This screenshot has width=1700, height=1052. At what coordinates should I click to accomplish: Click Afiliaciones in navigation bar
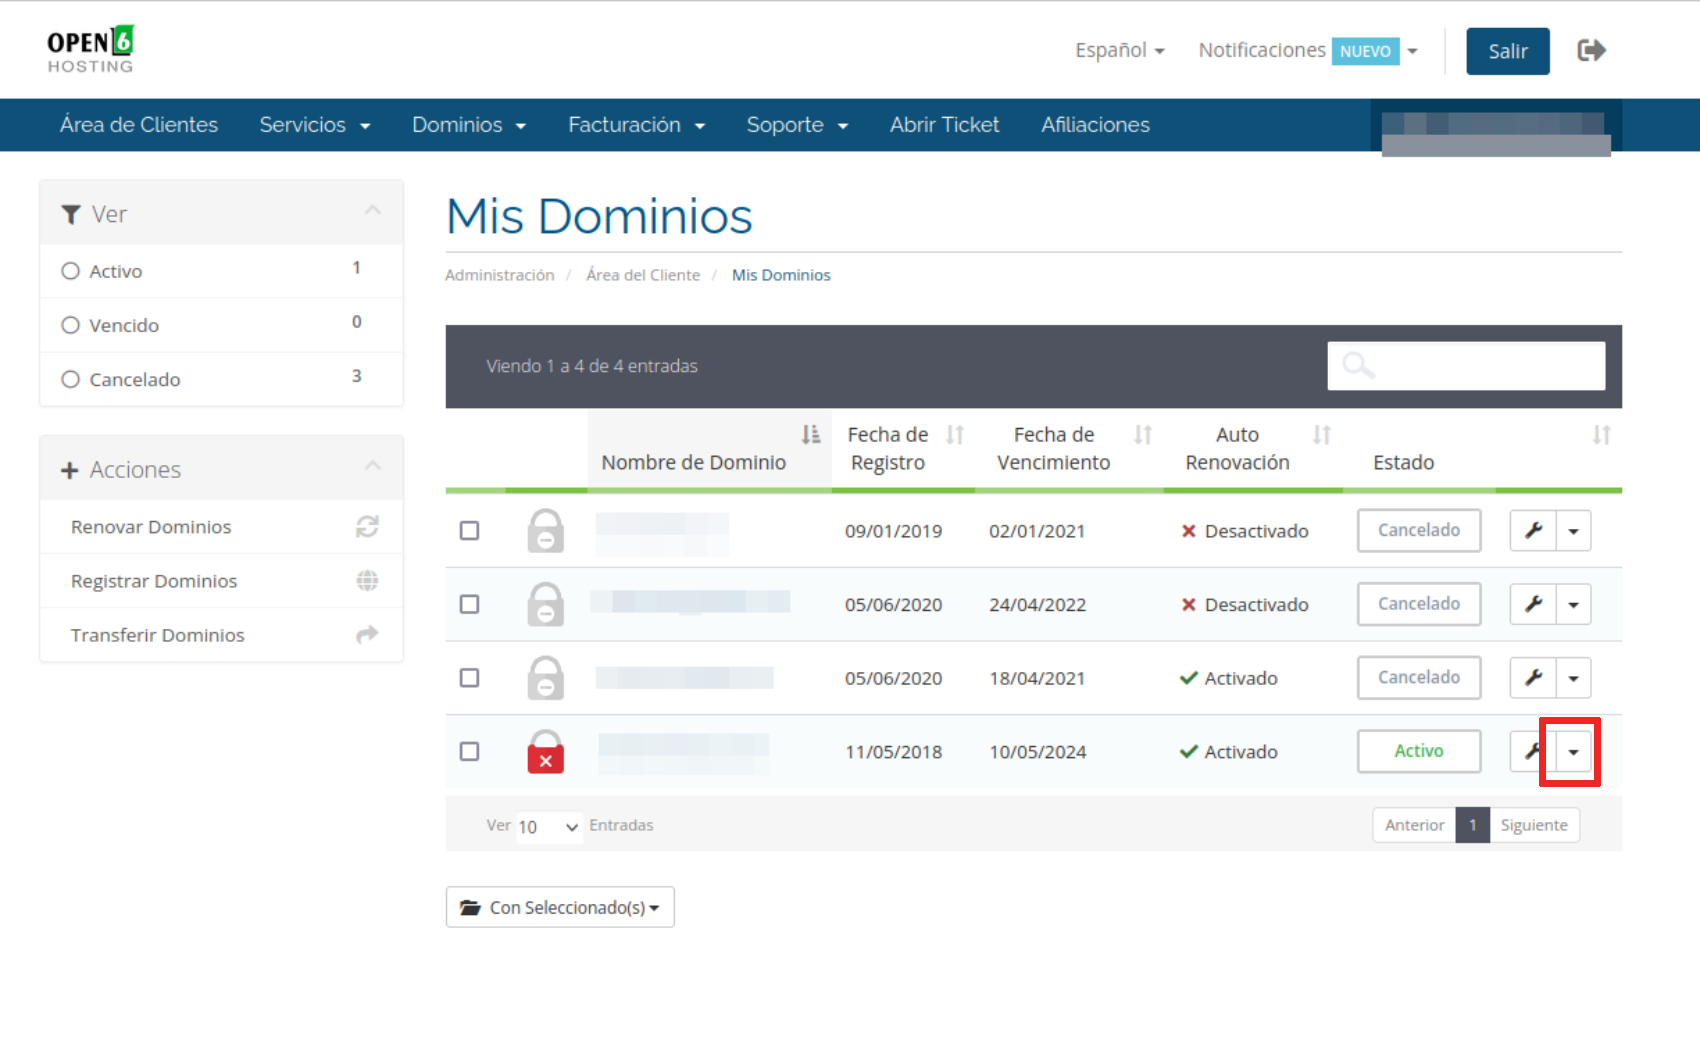tap(1095, 125)
